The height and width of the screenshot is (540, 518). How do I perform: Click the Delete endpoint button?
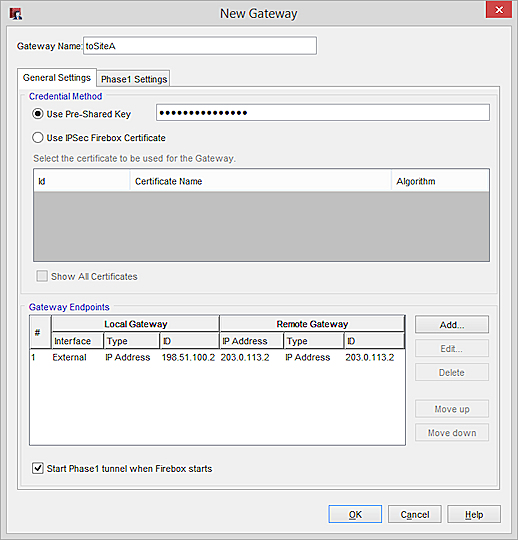point(452,372)
